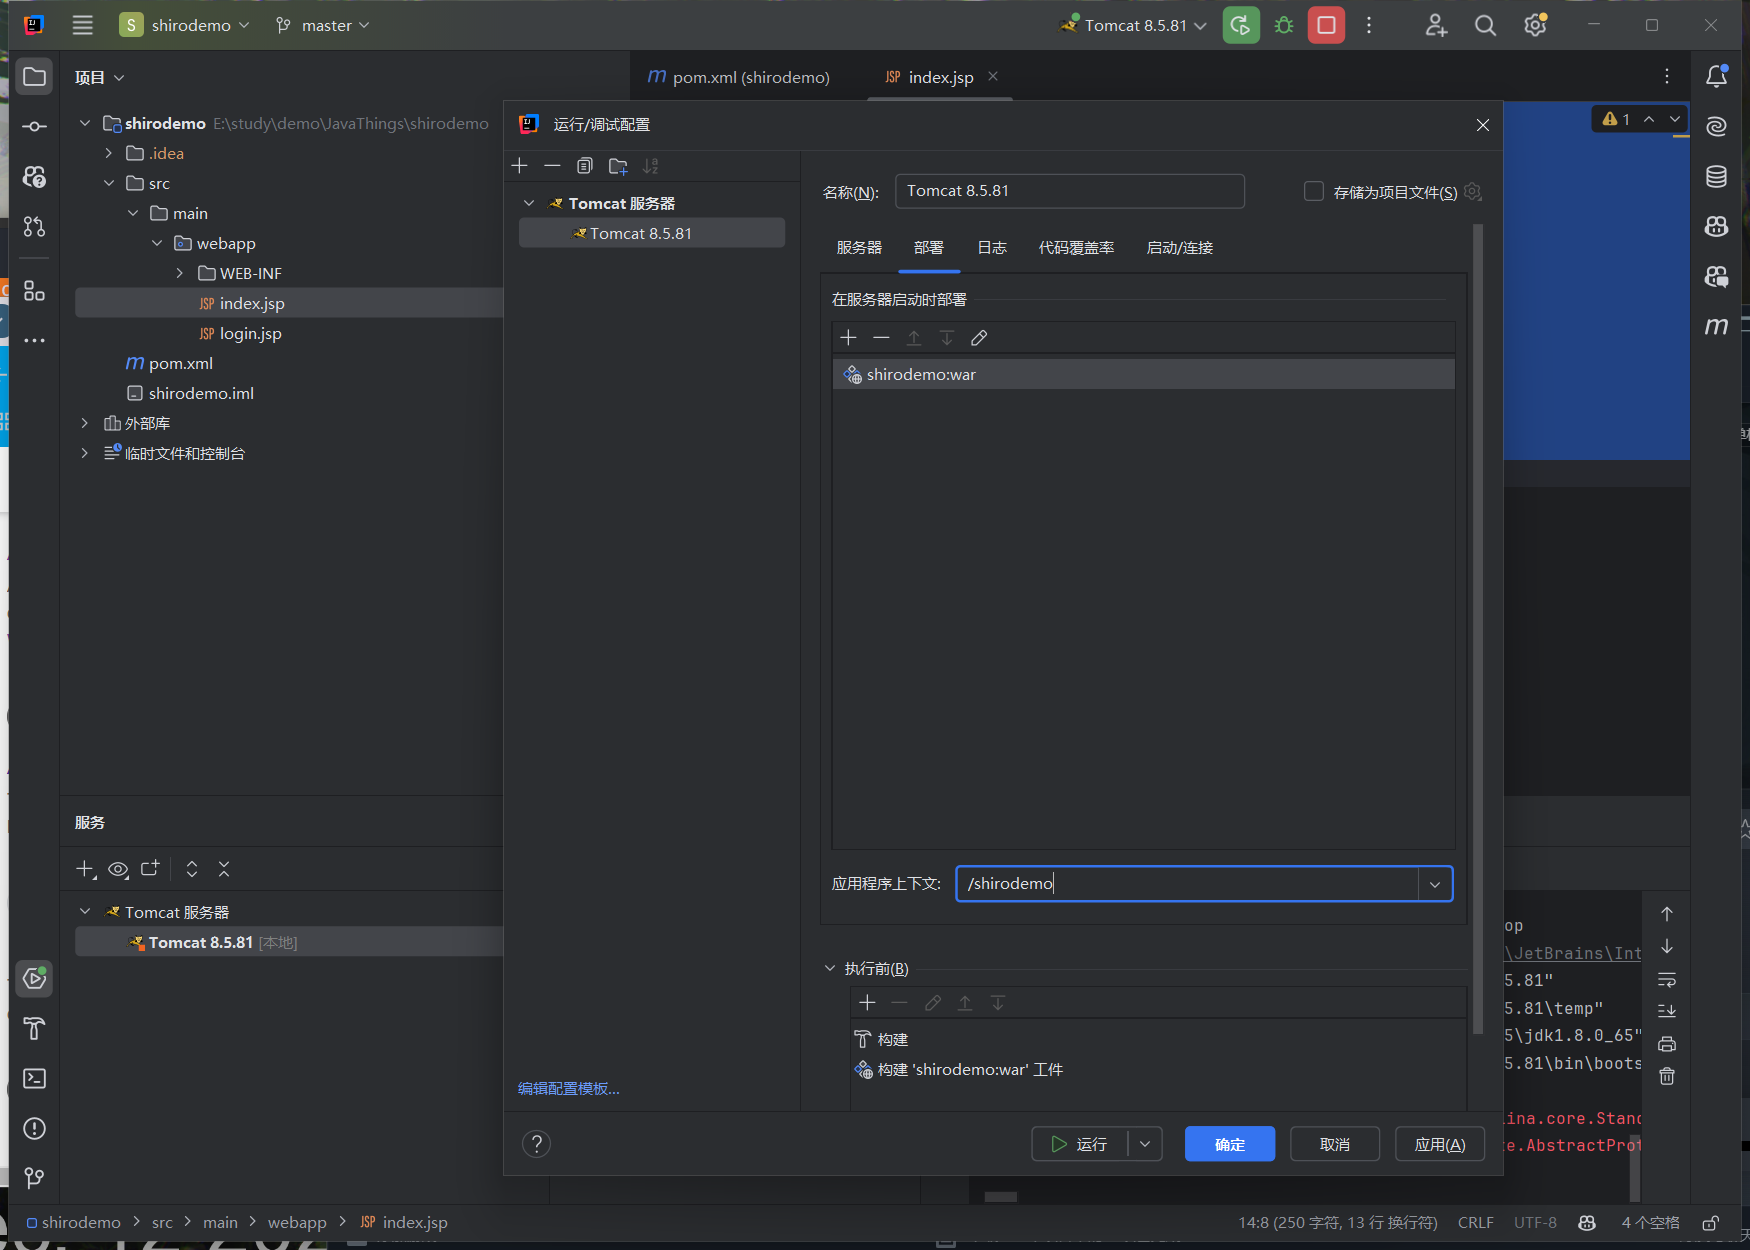
Task: Open the Build hammer tool window
Action: tap(35, 1028)
